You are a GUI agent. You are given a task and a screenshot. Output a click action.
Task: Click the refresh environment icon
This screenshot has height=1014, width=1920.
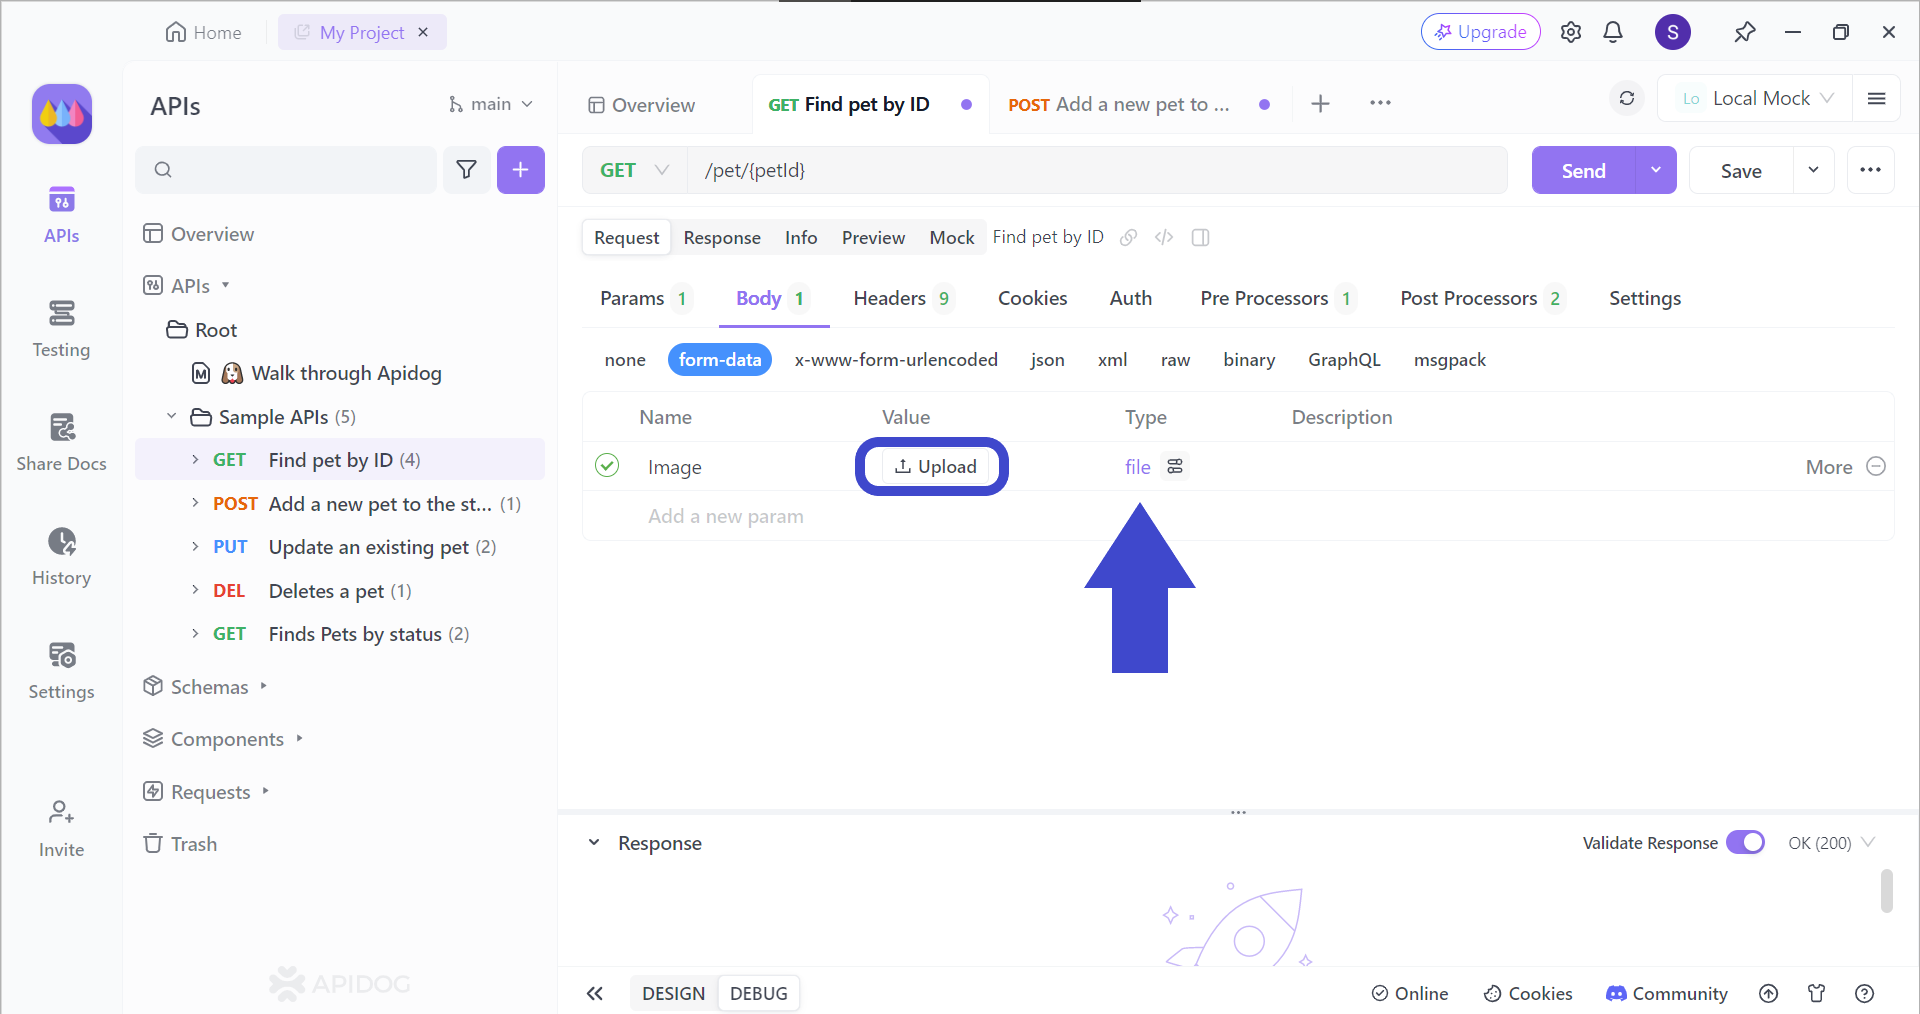1627,98
